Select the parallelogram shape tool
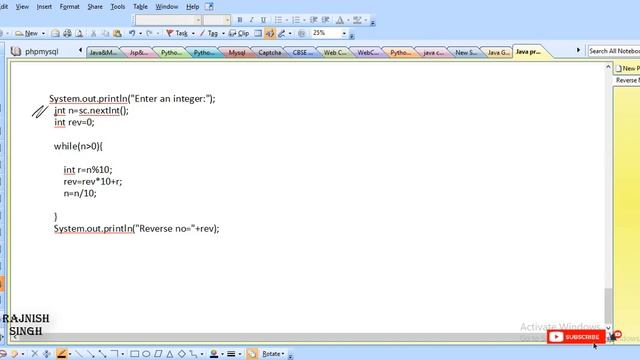The width and height of the screenshot is (640, 360). pos(158,354)
